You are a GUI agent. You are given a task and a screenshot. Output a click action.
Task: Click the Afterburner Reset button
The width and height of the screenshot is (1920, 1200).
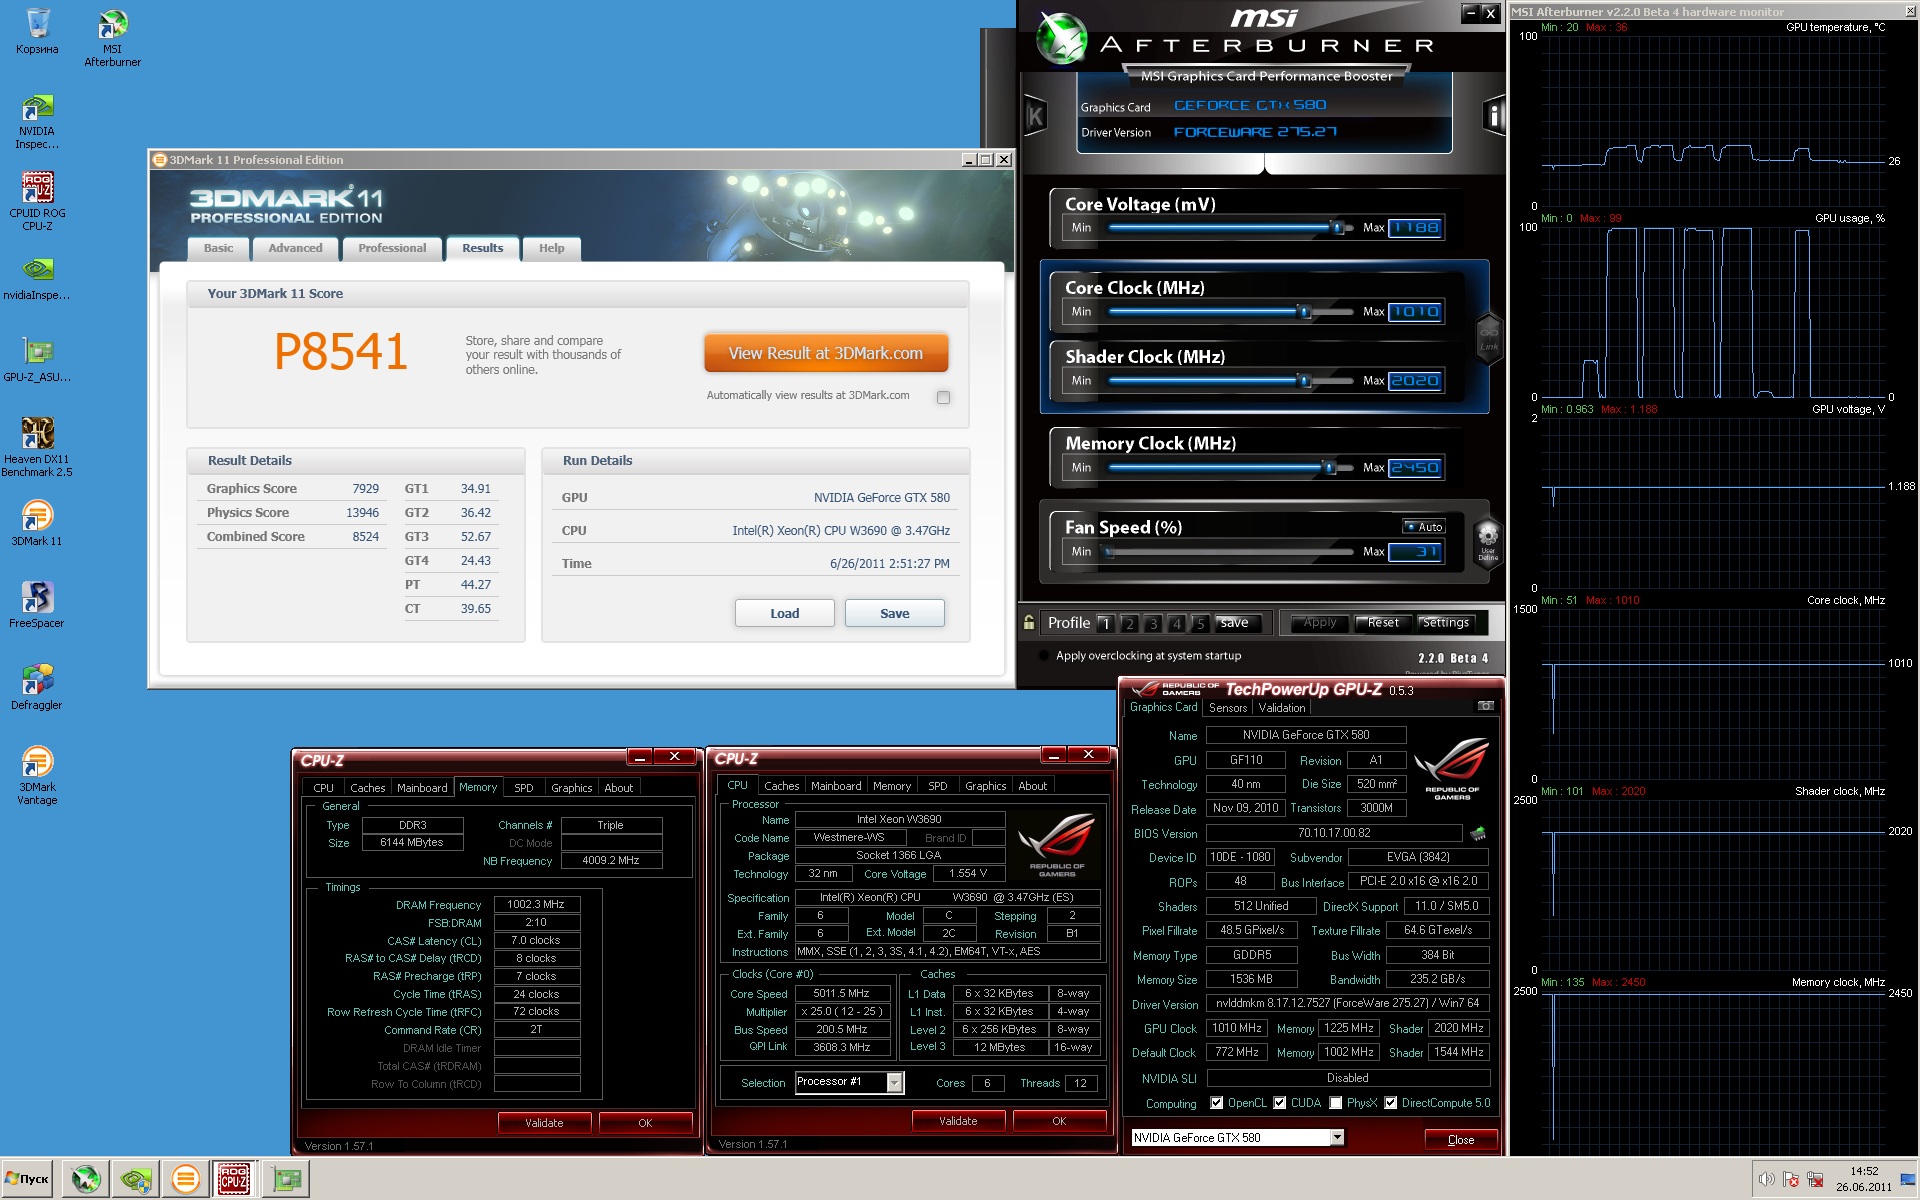click(x=1383, y=623)
